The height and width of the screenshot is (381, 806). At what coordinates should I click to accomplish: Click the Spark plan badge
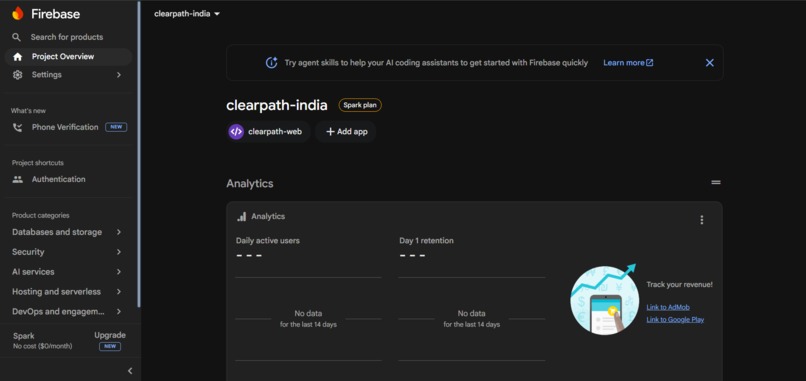(360, 105)
